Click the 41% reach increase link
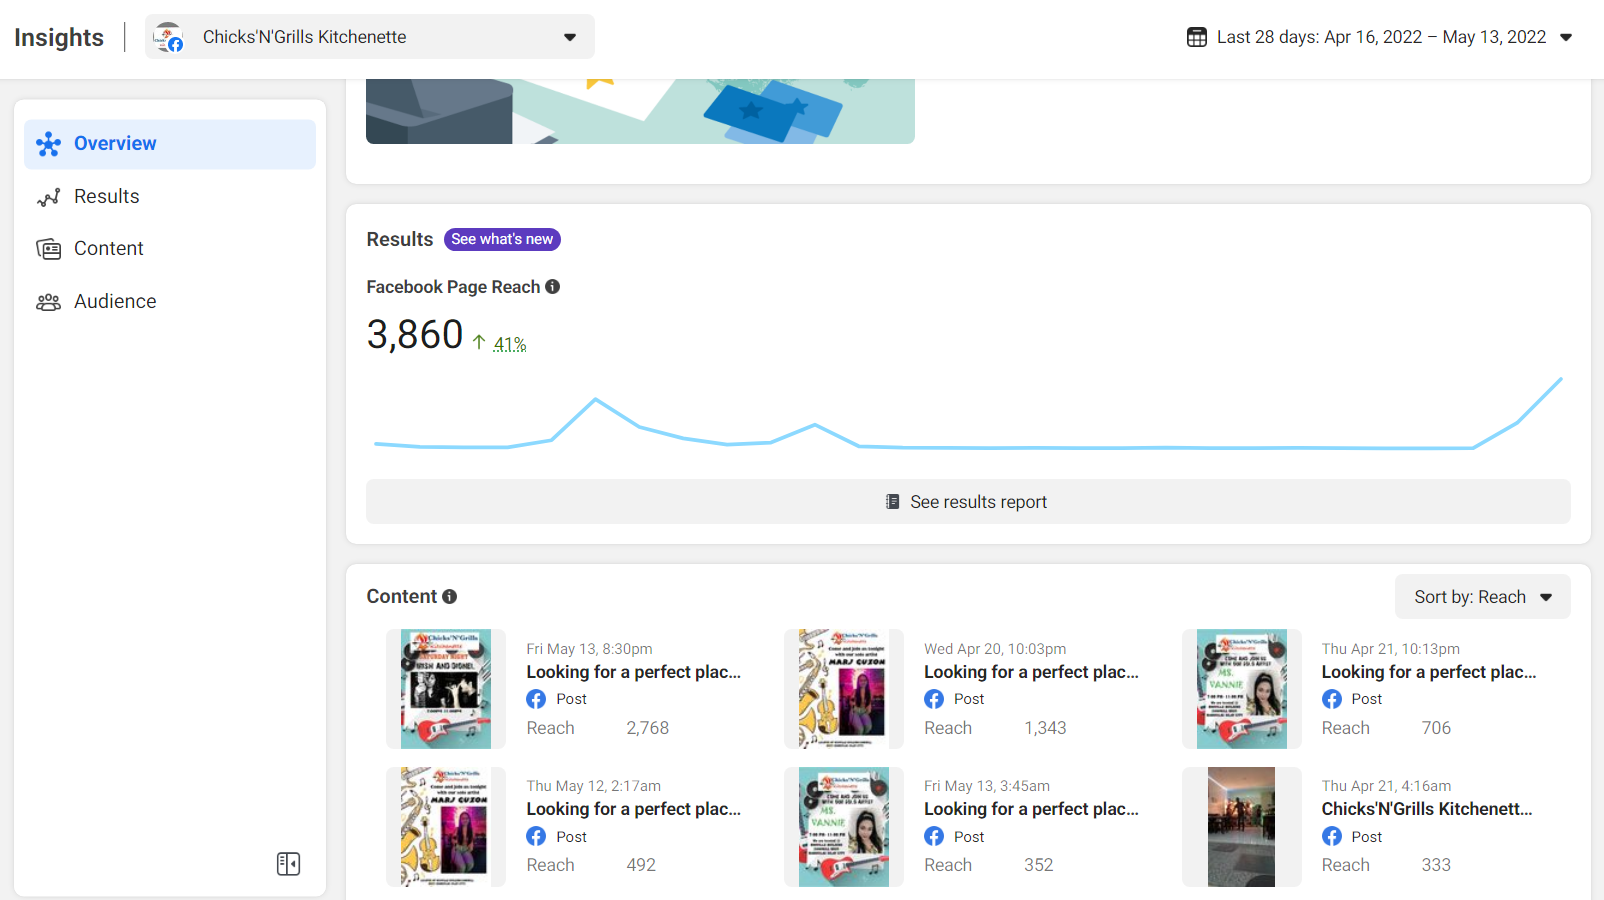 pos(510,345)
